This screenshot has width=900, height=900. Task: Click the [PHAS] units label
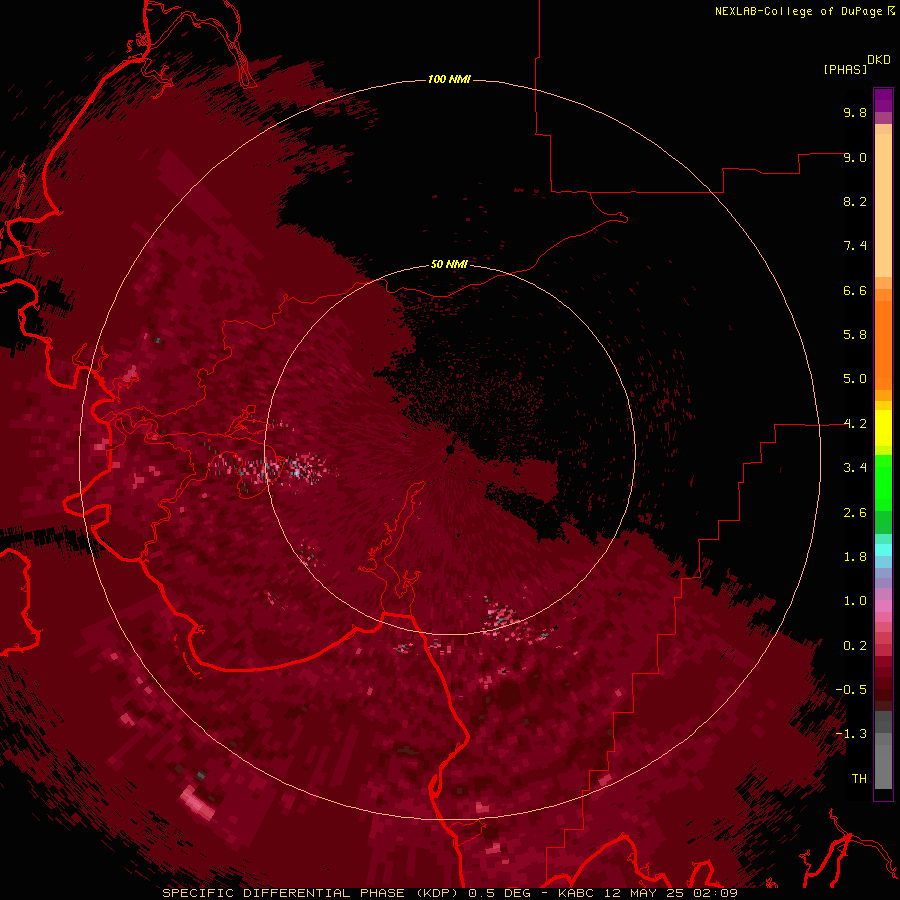coord(845,69)
